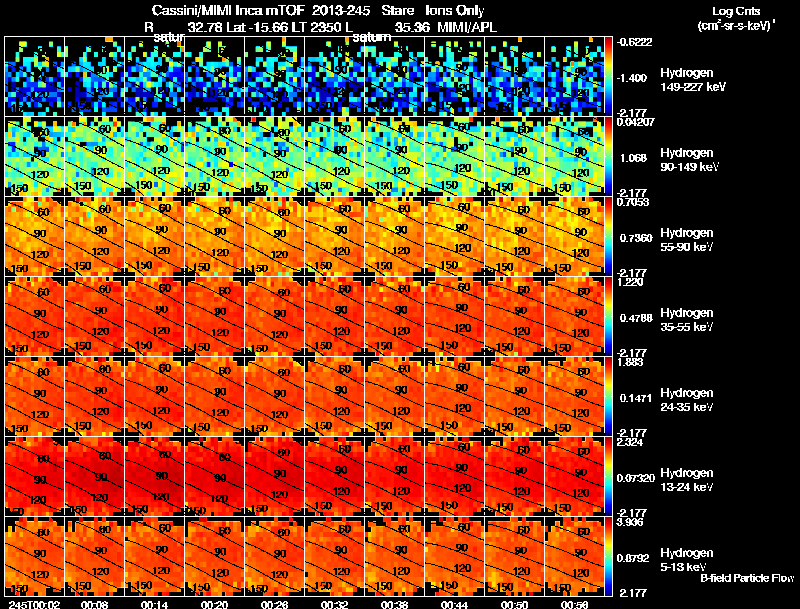Click the 00:32 time label
The height and width of the screenshot is (609, 800).
(334, 604)
